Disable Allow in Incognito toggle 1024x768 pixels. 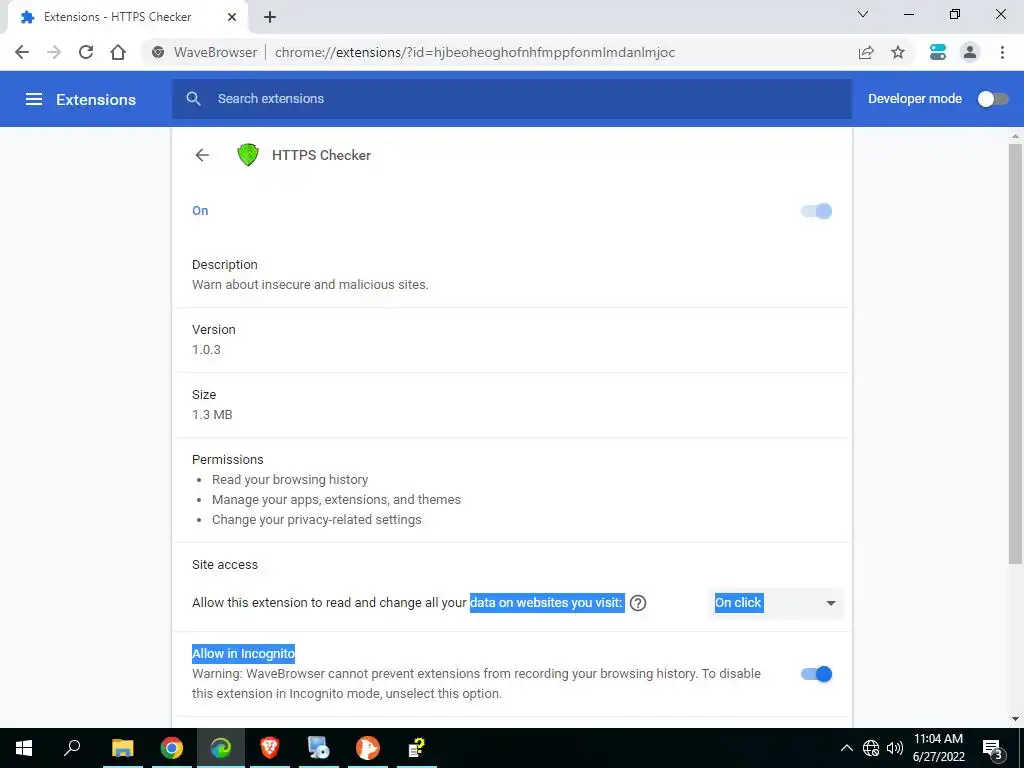(x=816, y=674)
